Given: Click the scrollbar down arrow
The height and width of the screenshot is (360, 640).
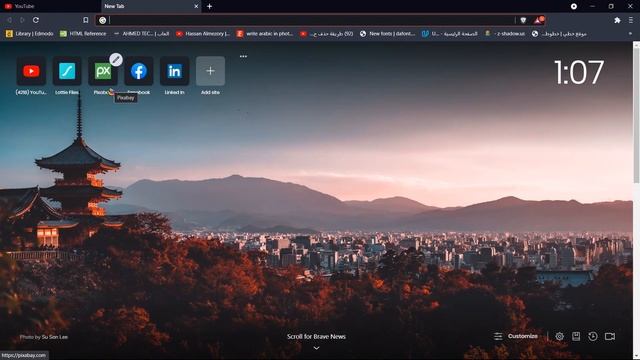Looking at the screenshot, I should click(636, 357).
